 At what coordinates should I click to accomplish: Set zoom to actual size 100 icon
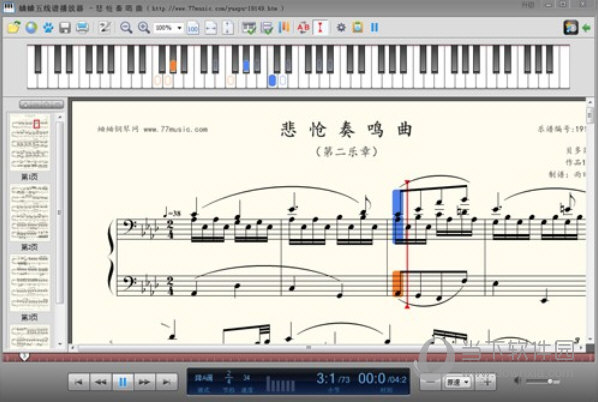click(x=193, y=27)
